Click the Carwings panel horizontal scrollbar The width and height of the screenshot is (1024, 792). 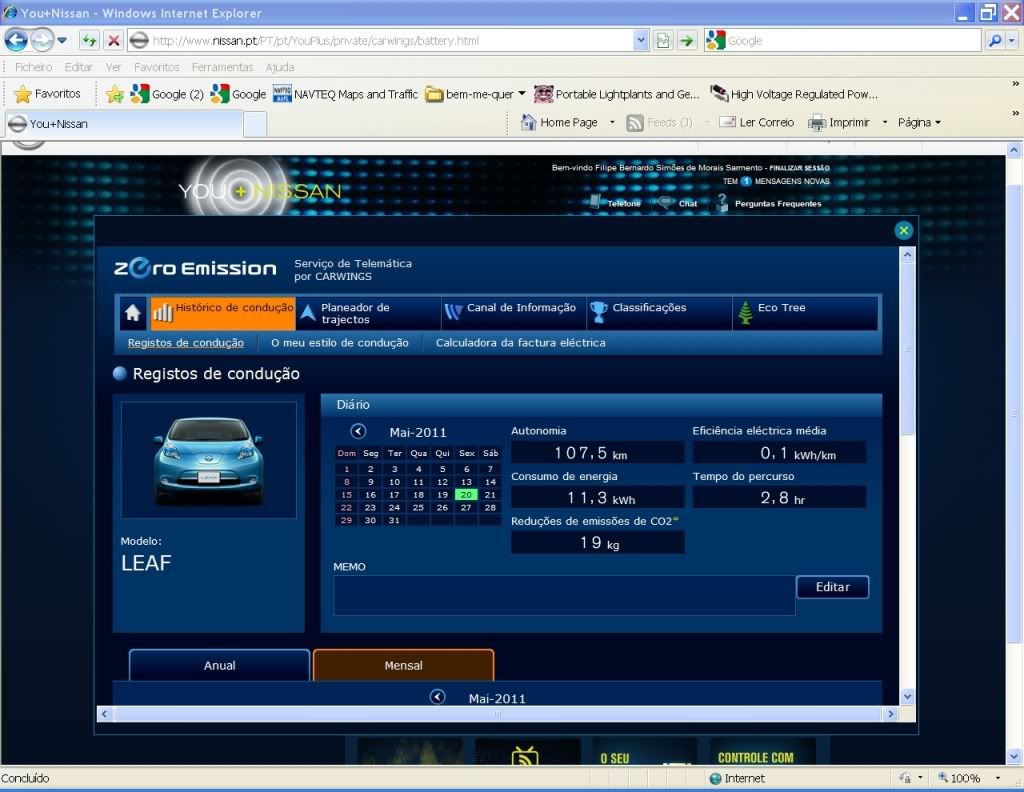click(x=498, y=714)
